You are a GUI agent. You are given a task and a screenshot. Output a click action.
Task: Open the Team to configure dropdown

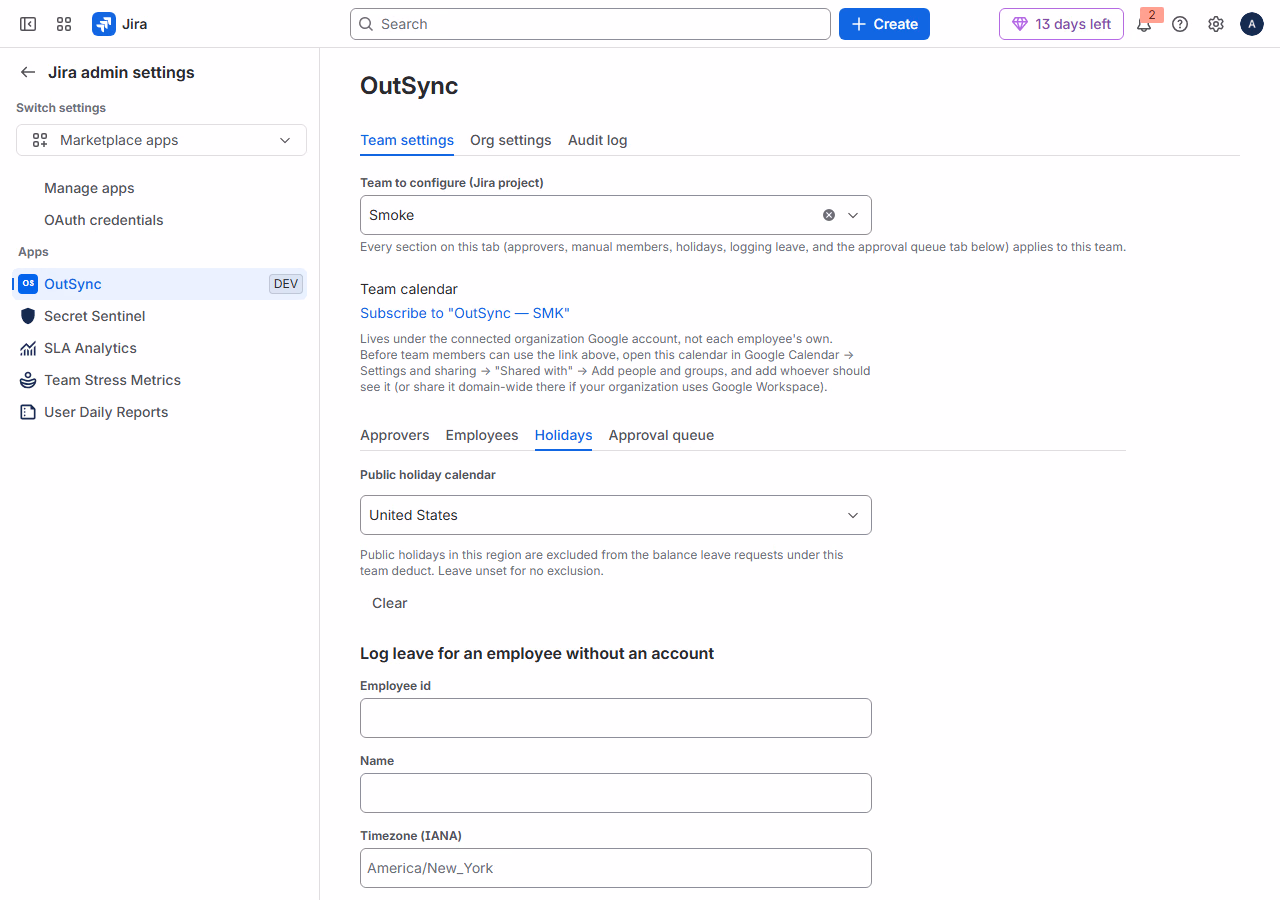pyautogui.click(x=616, y=215)
